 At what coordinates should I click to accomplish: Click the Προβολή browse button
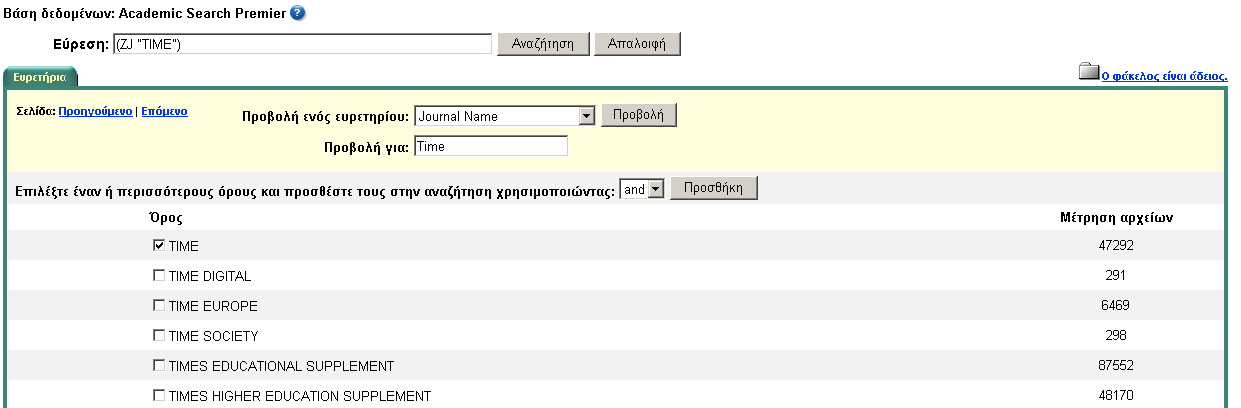pyautogui.click(x=639, y=115)
